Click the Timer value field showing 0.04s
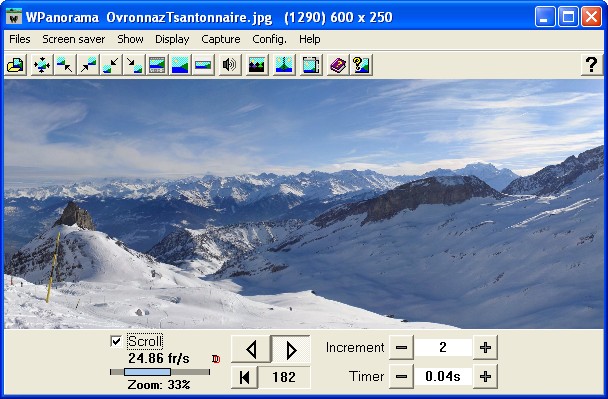Image resolution: width=608 pixels, height=399 pixels. (443, 376)
